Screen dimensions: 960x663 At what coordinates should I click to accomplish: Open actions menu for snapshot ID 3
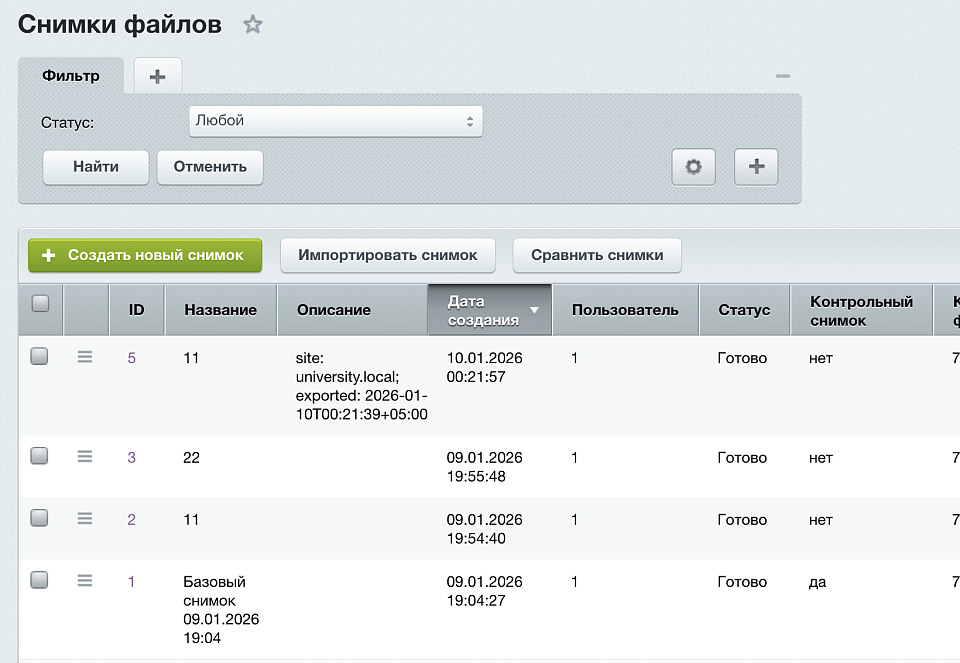84,456
